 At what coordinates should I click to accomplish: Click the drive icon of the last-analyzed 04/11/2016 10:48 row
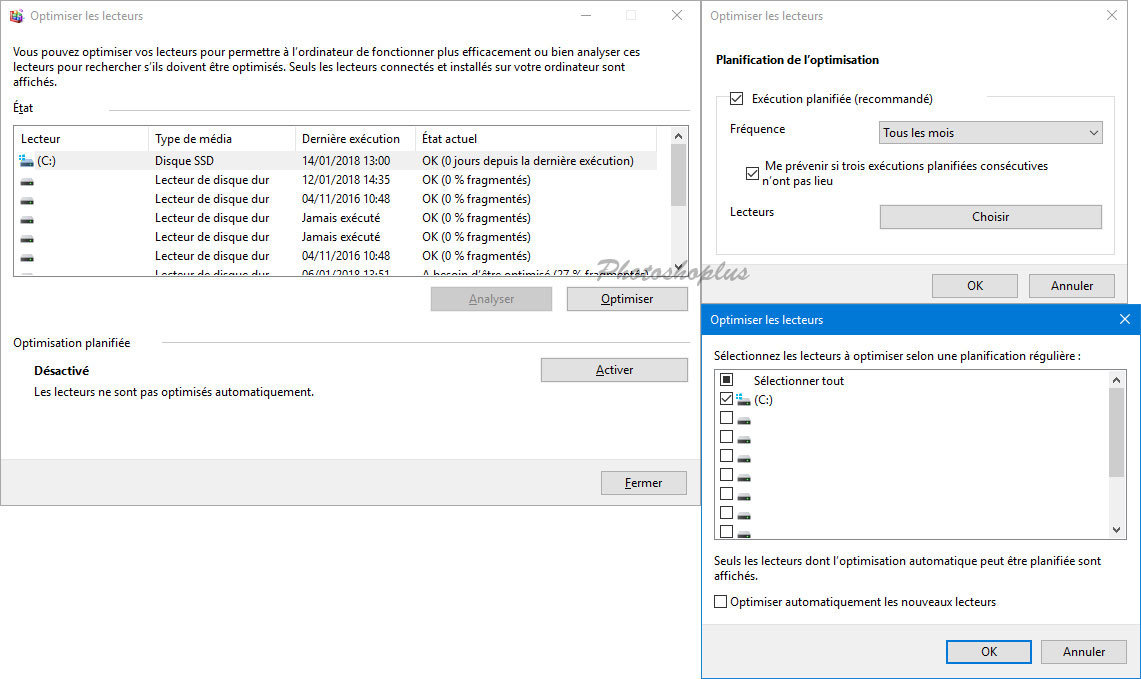27,256
